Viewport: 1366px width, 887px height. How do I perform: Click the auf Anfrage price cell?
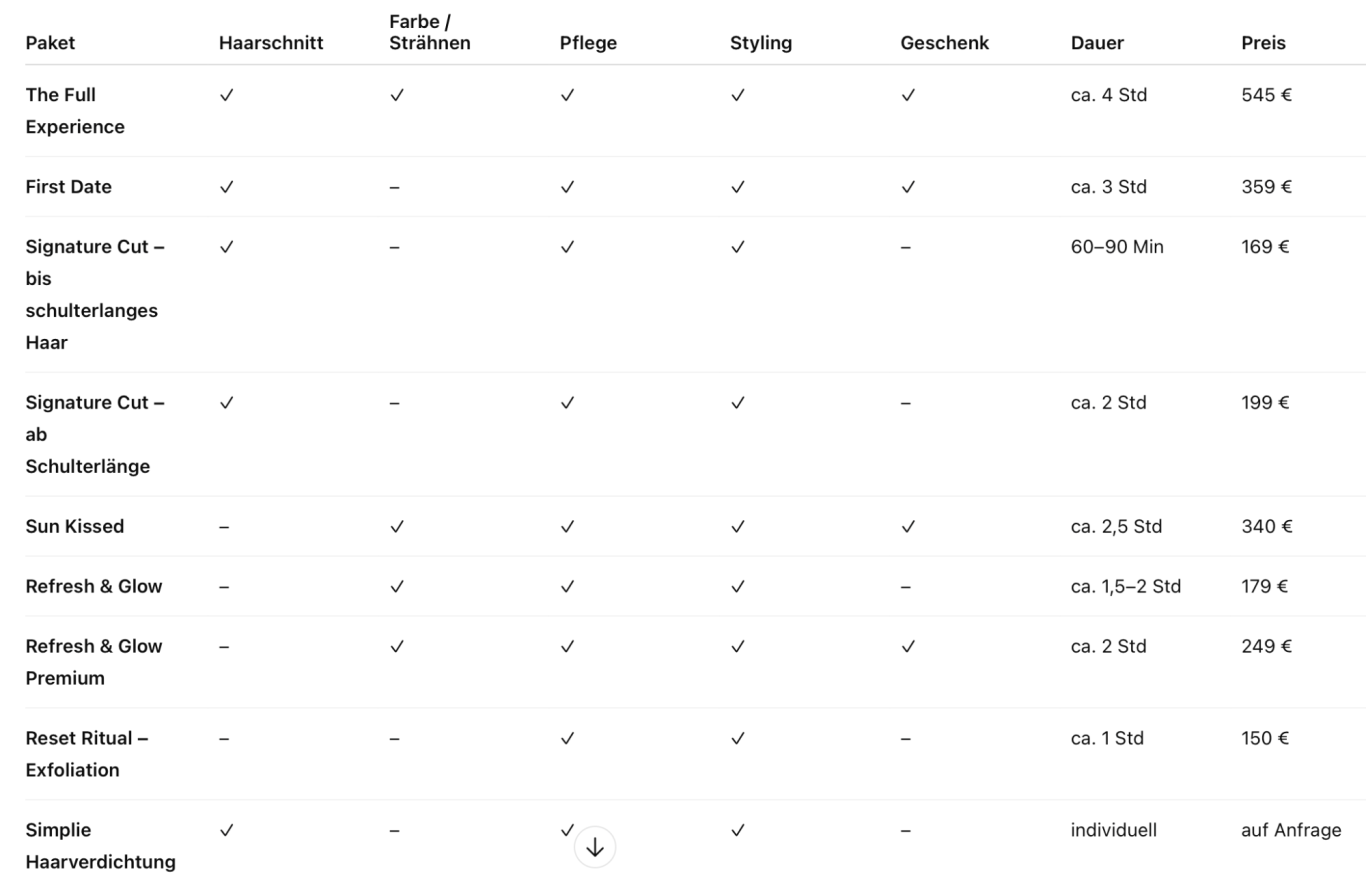pos(1291,830)
